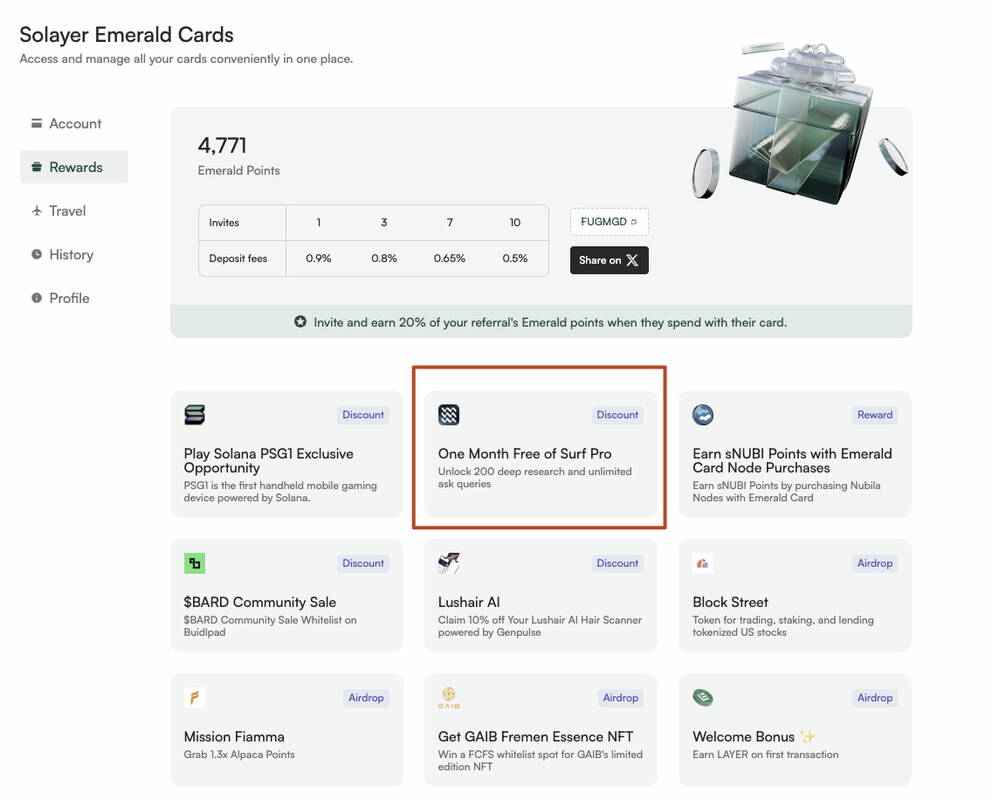Click the green $BARD logo icon
The width and height of the screenshot is (992, 800).
point(195,563)
